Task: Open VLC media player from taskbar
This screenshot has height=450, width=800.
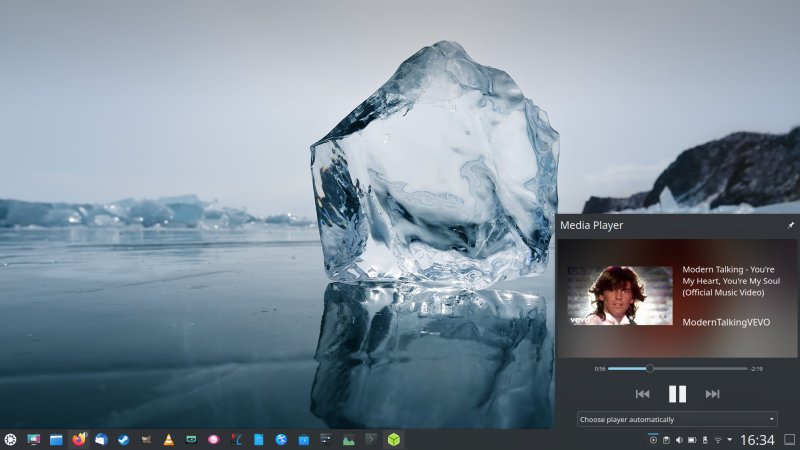Action: point(168,439)
